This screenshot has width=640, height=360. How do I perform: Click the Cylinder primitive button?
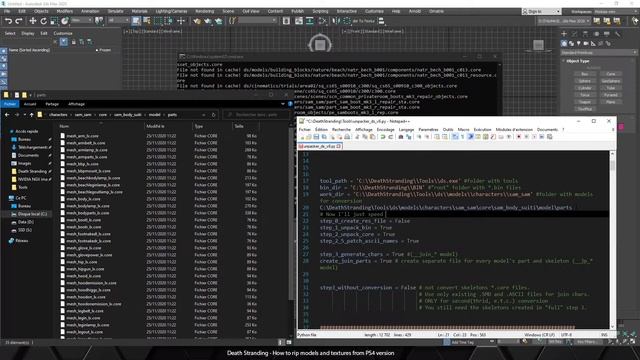[584, 88]
